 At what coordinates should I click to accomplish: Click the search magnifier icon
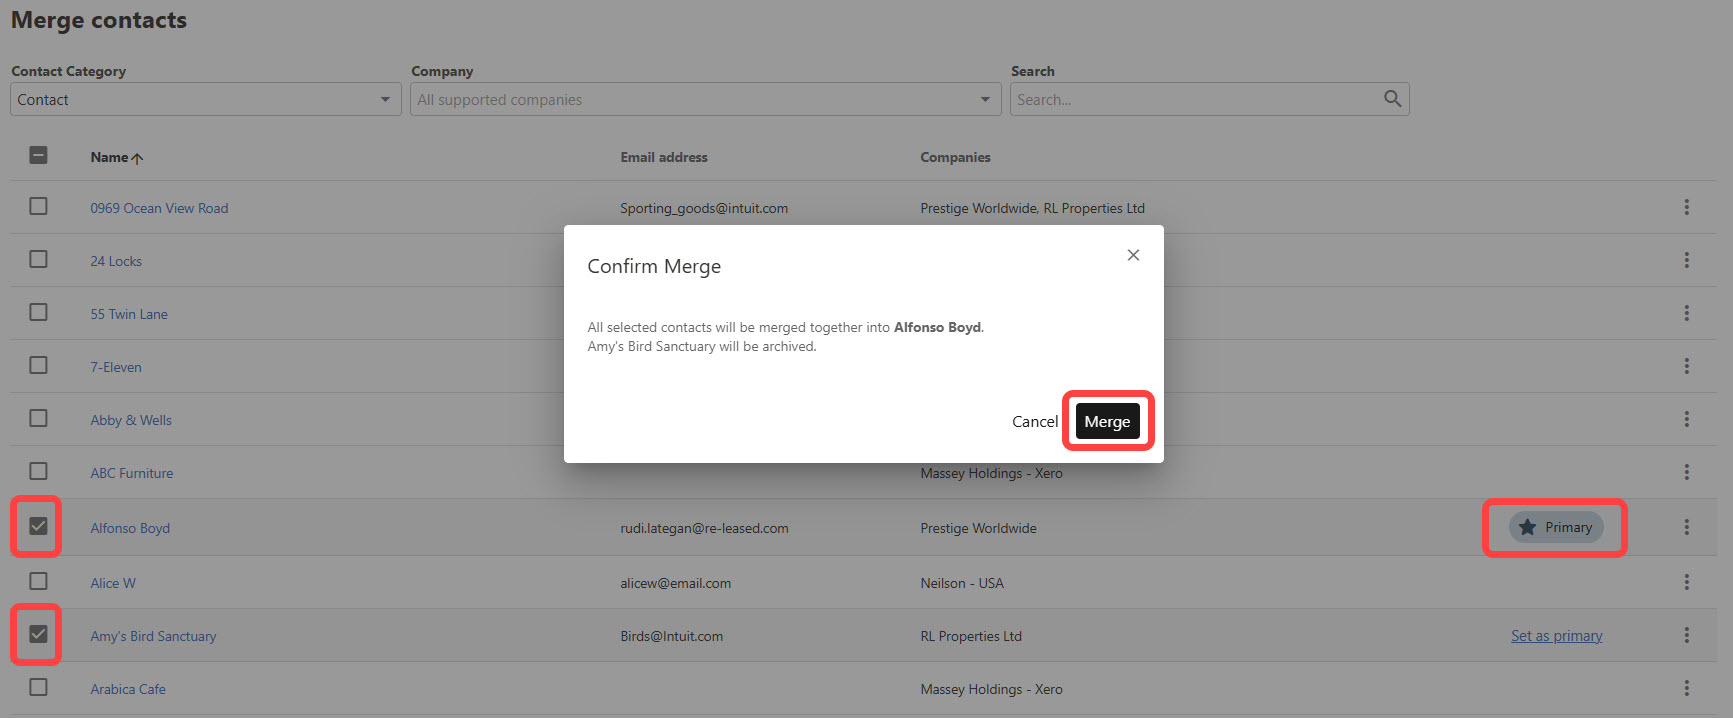pyautogui.click(x=1392, y=98)
